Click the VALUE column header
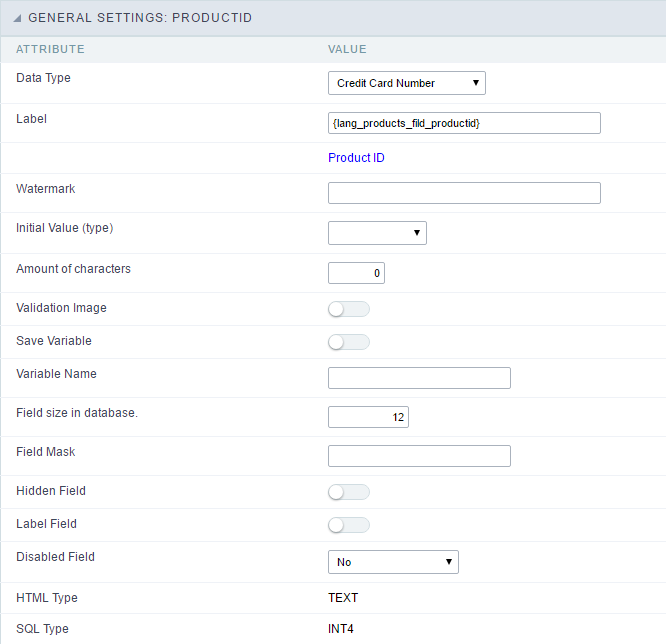Screen dimensions: 666x644 (347, 49)
